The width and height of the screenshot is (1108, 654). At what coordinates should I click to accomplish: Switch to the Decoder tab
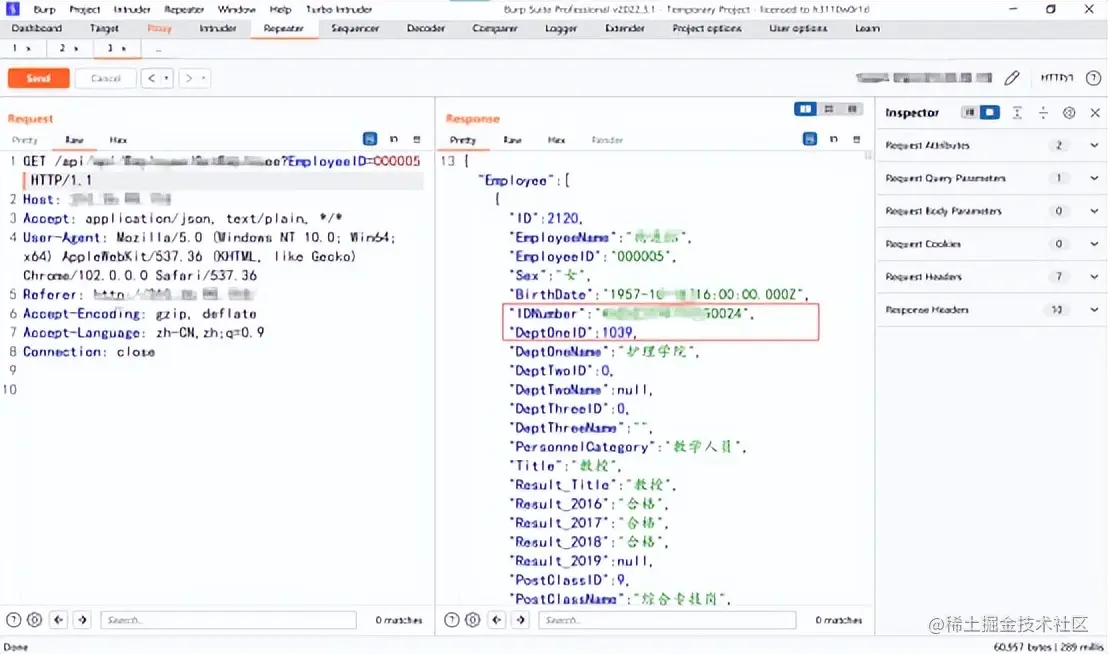425,28
